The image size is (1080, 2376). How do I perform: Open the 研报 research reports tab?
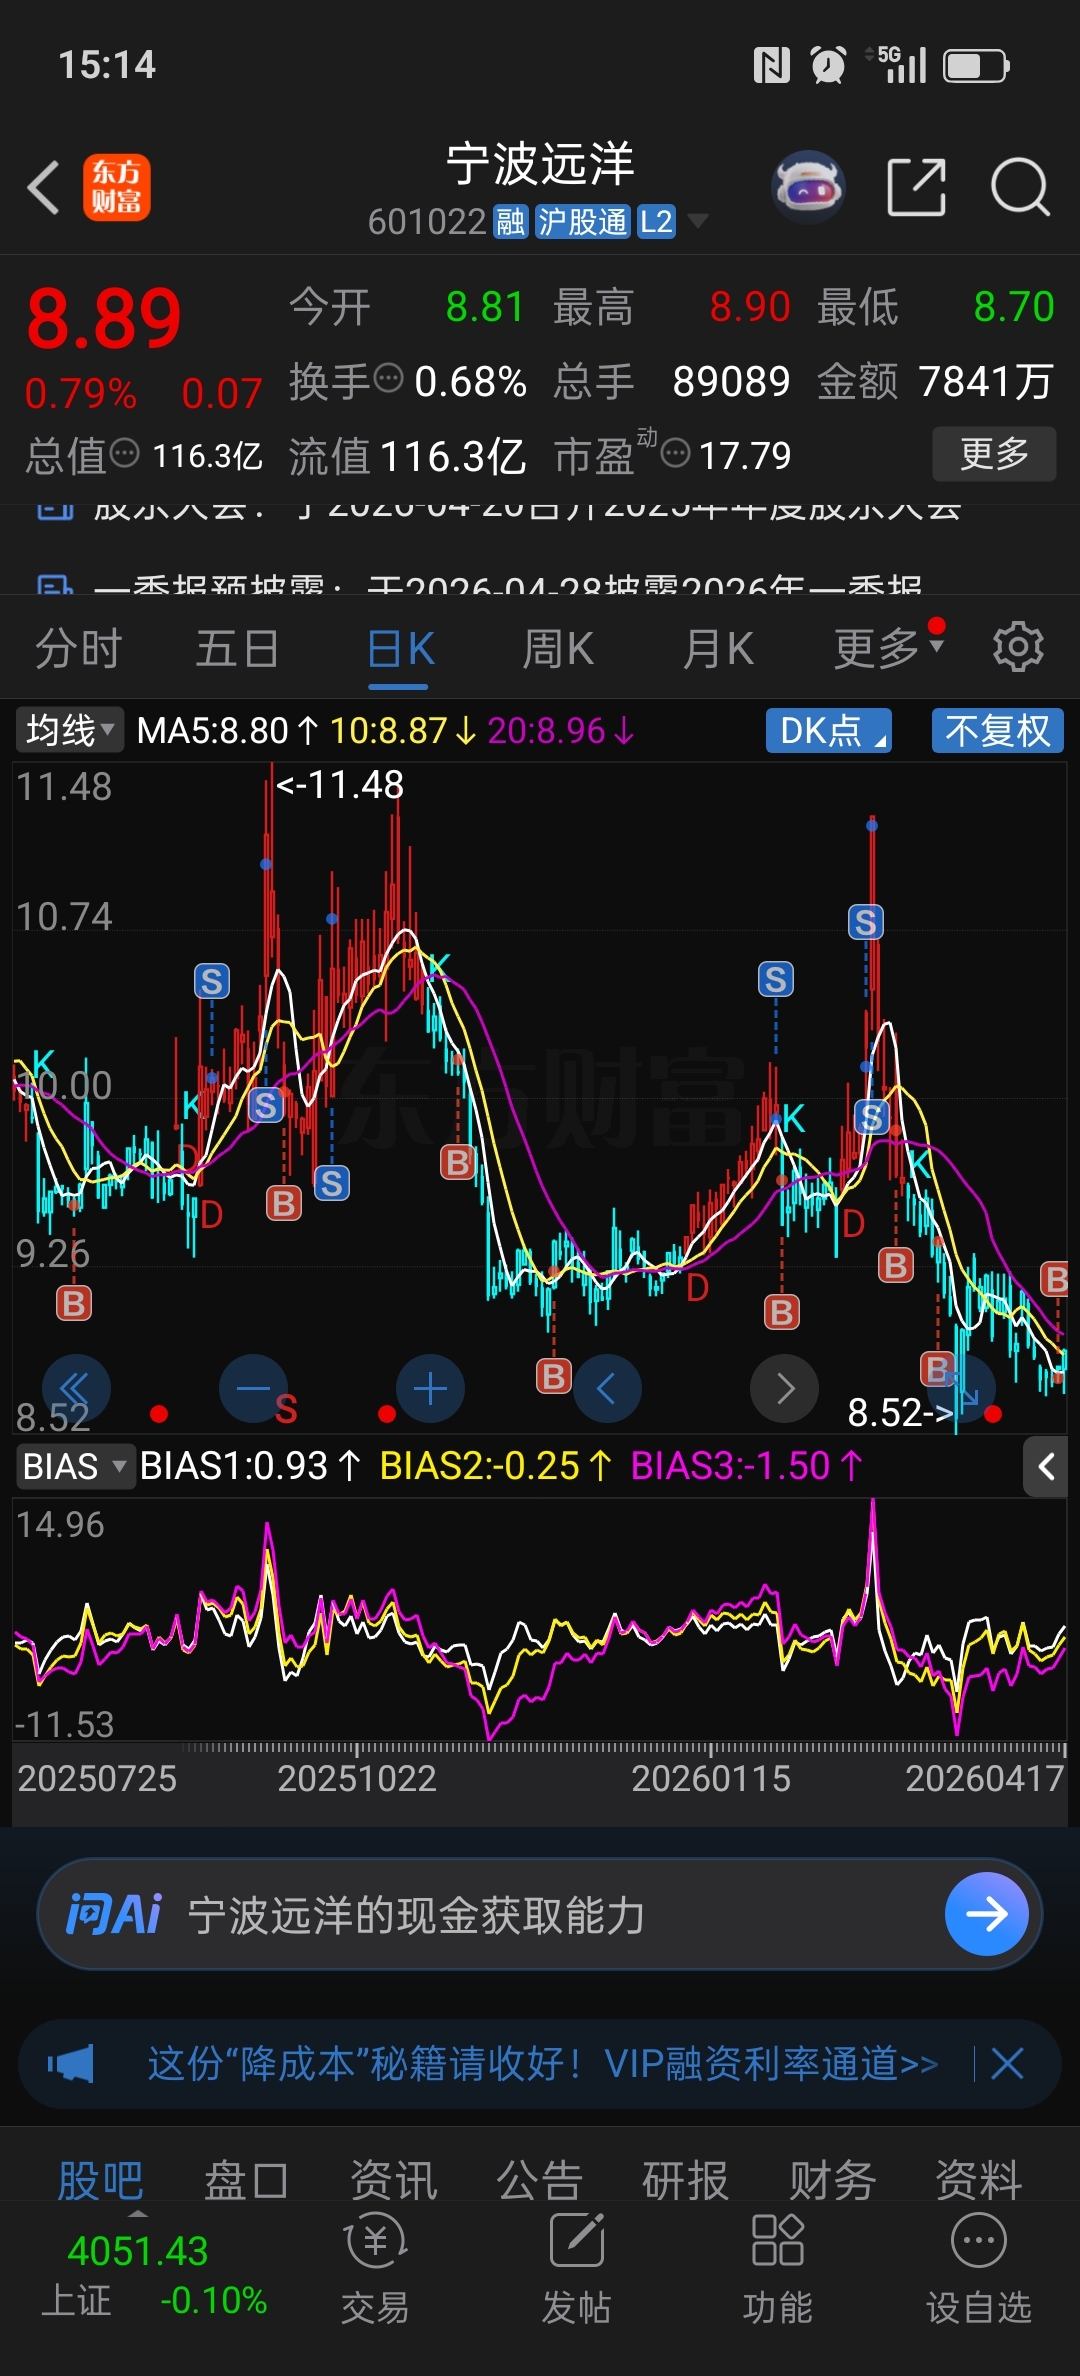pyautogui.click(x=686, y=2180)
